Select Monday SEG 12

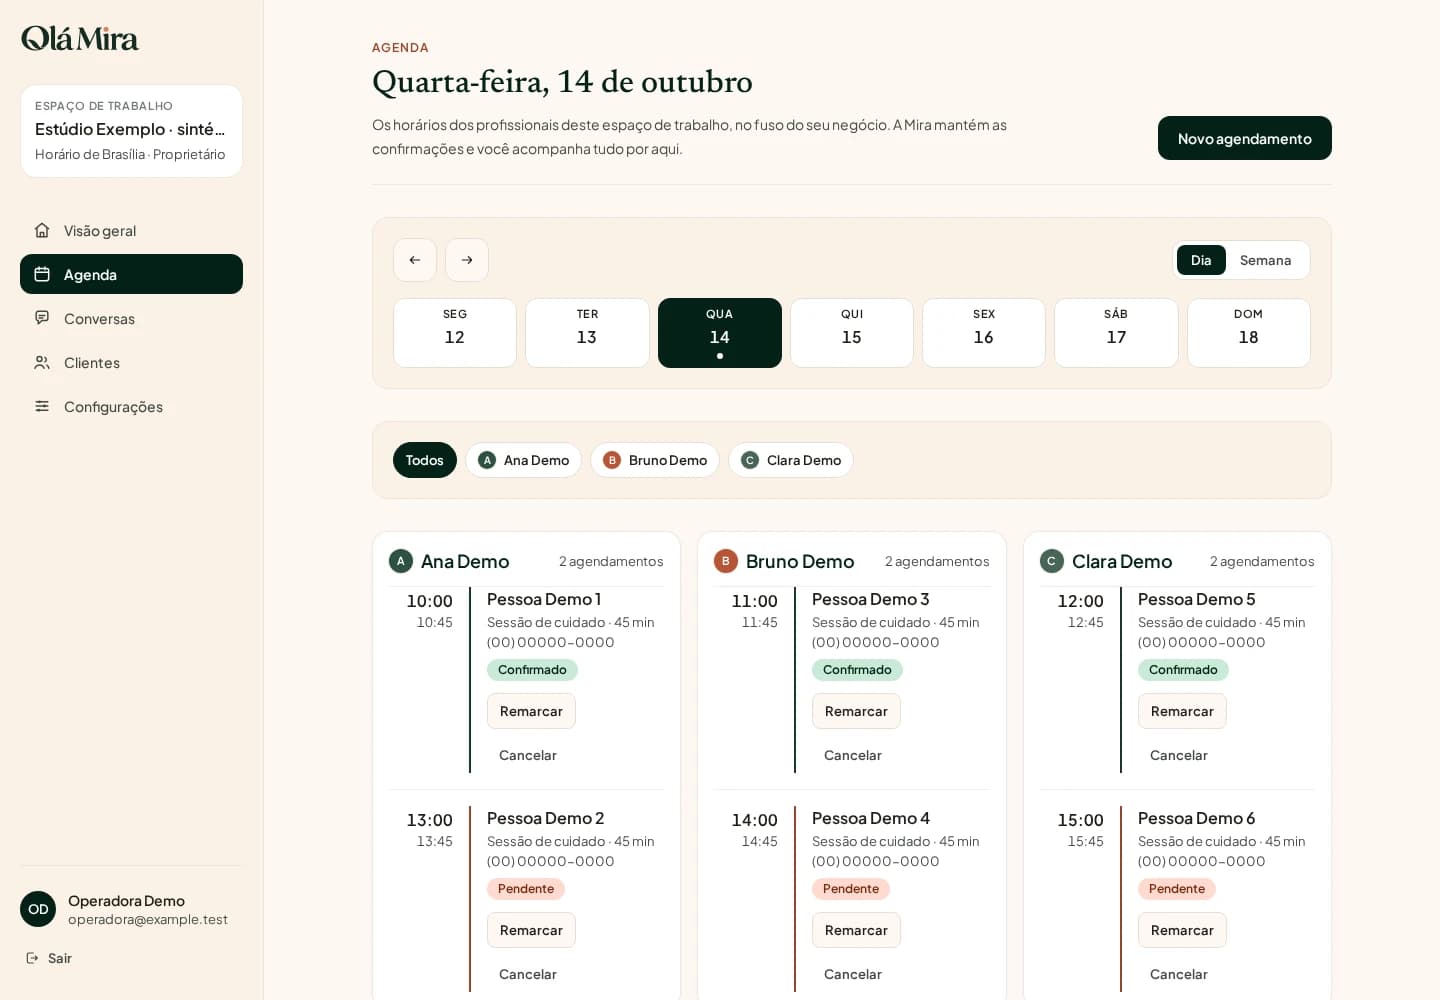coord(455,333)
